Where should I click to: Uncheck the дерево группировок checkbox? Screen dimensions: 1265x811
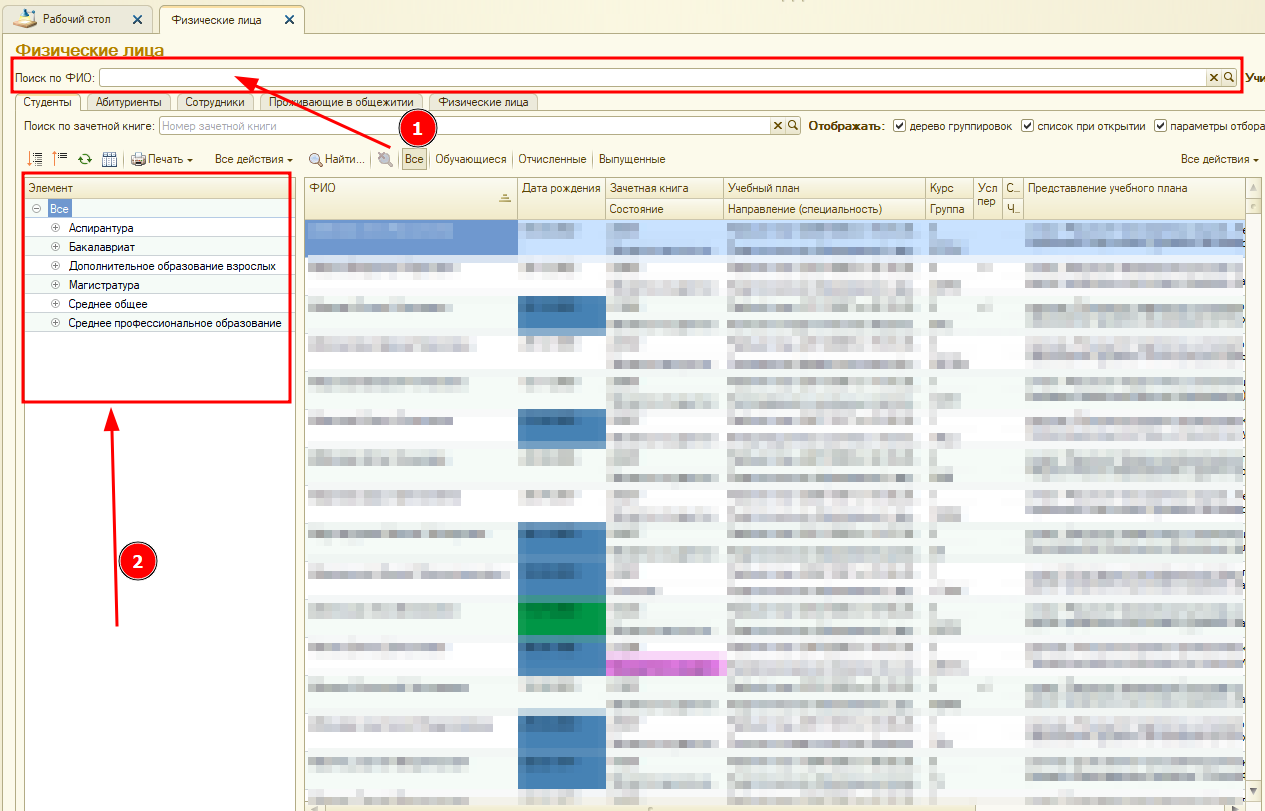point(900,126)
